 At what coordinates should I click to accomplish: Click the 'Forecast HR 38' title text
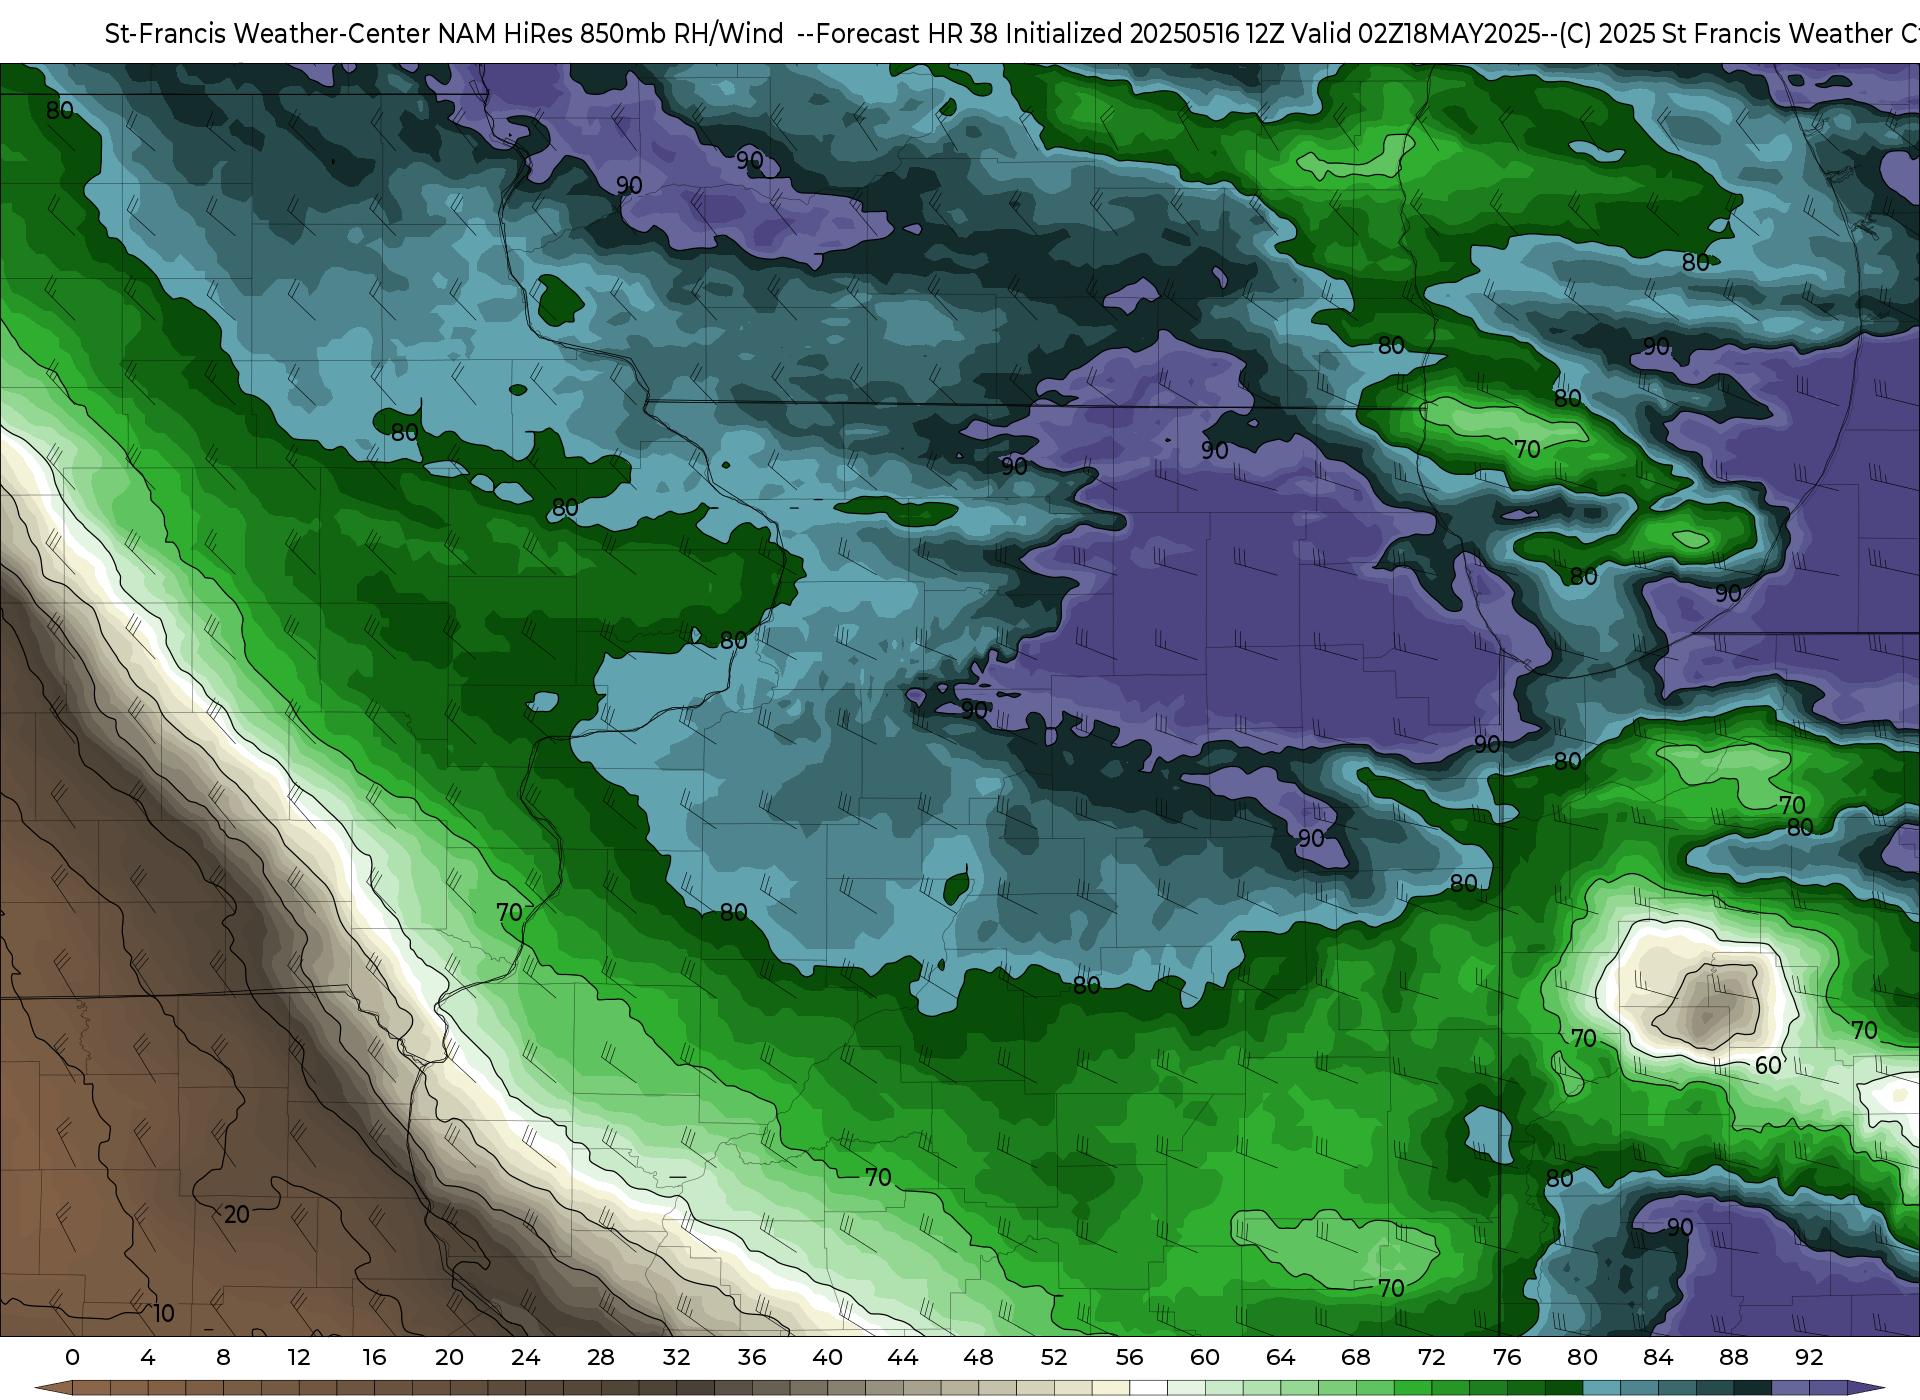coord(907,34)
